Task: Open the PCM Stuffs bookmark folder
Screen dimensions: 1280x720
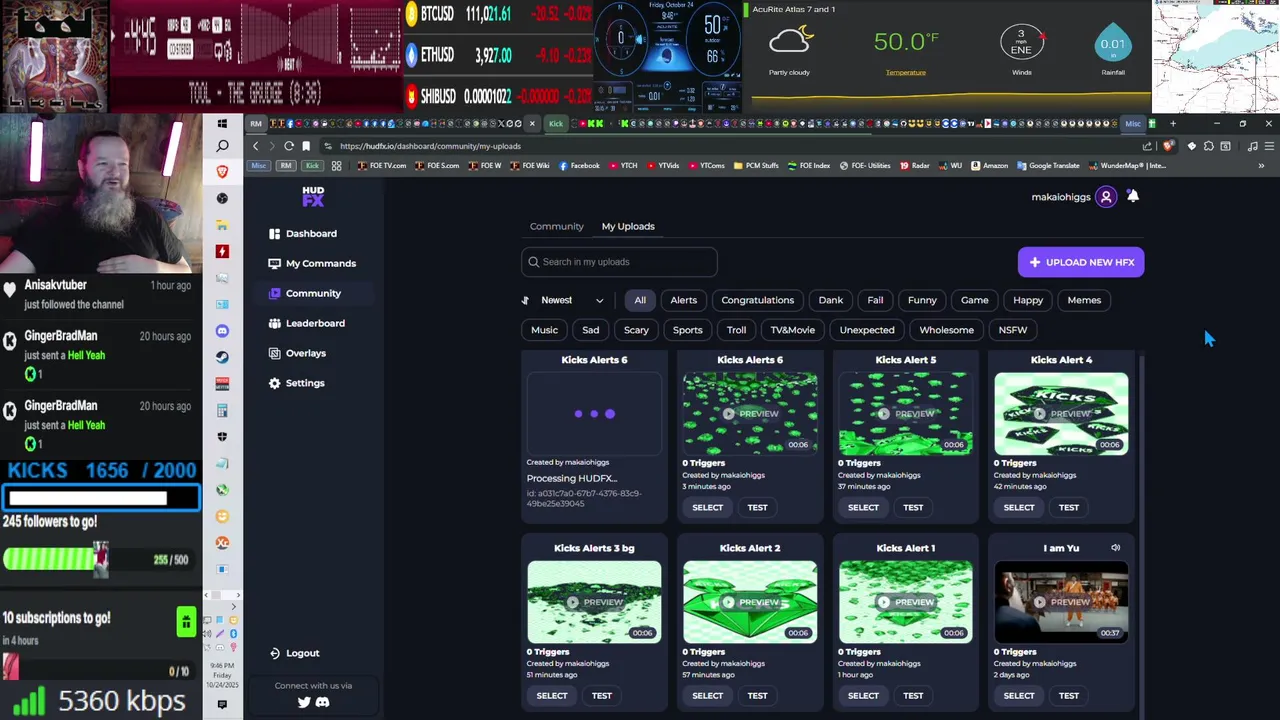Action: point(755,166)
